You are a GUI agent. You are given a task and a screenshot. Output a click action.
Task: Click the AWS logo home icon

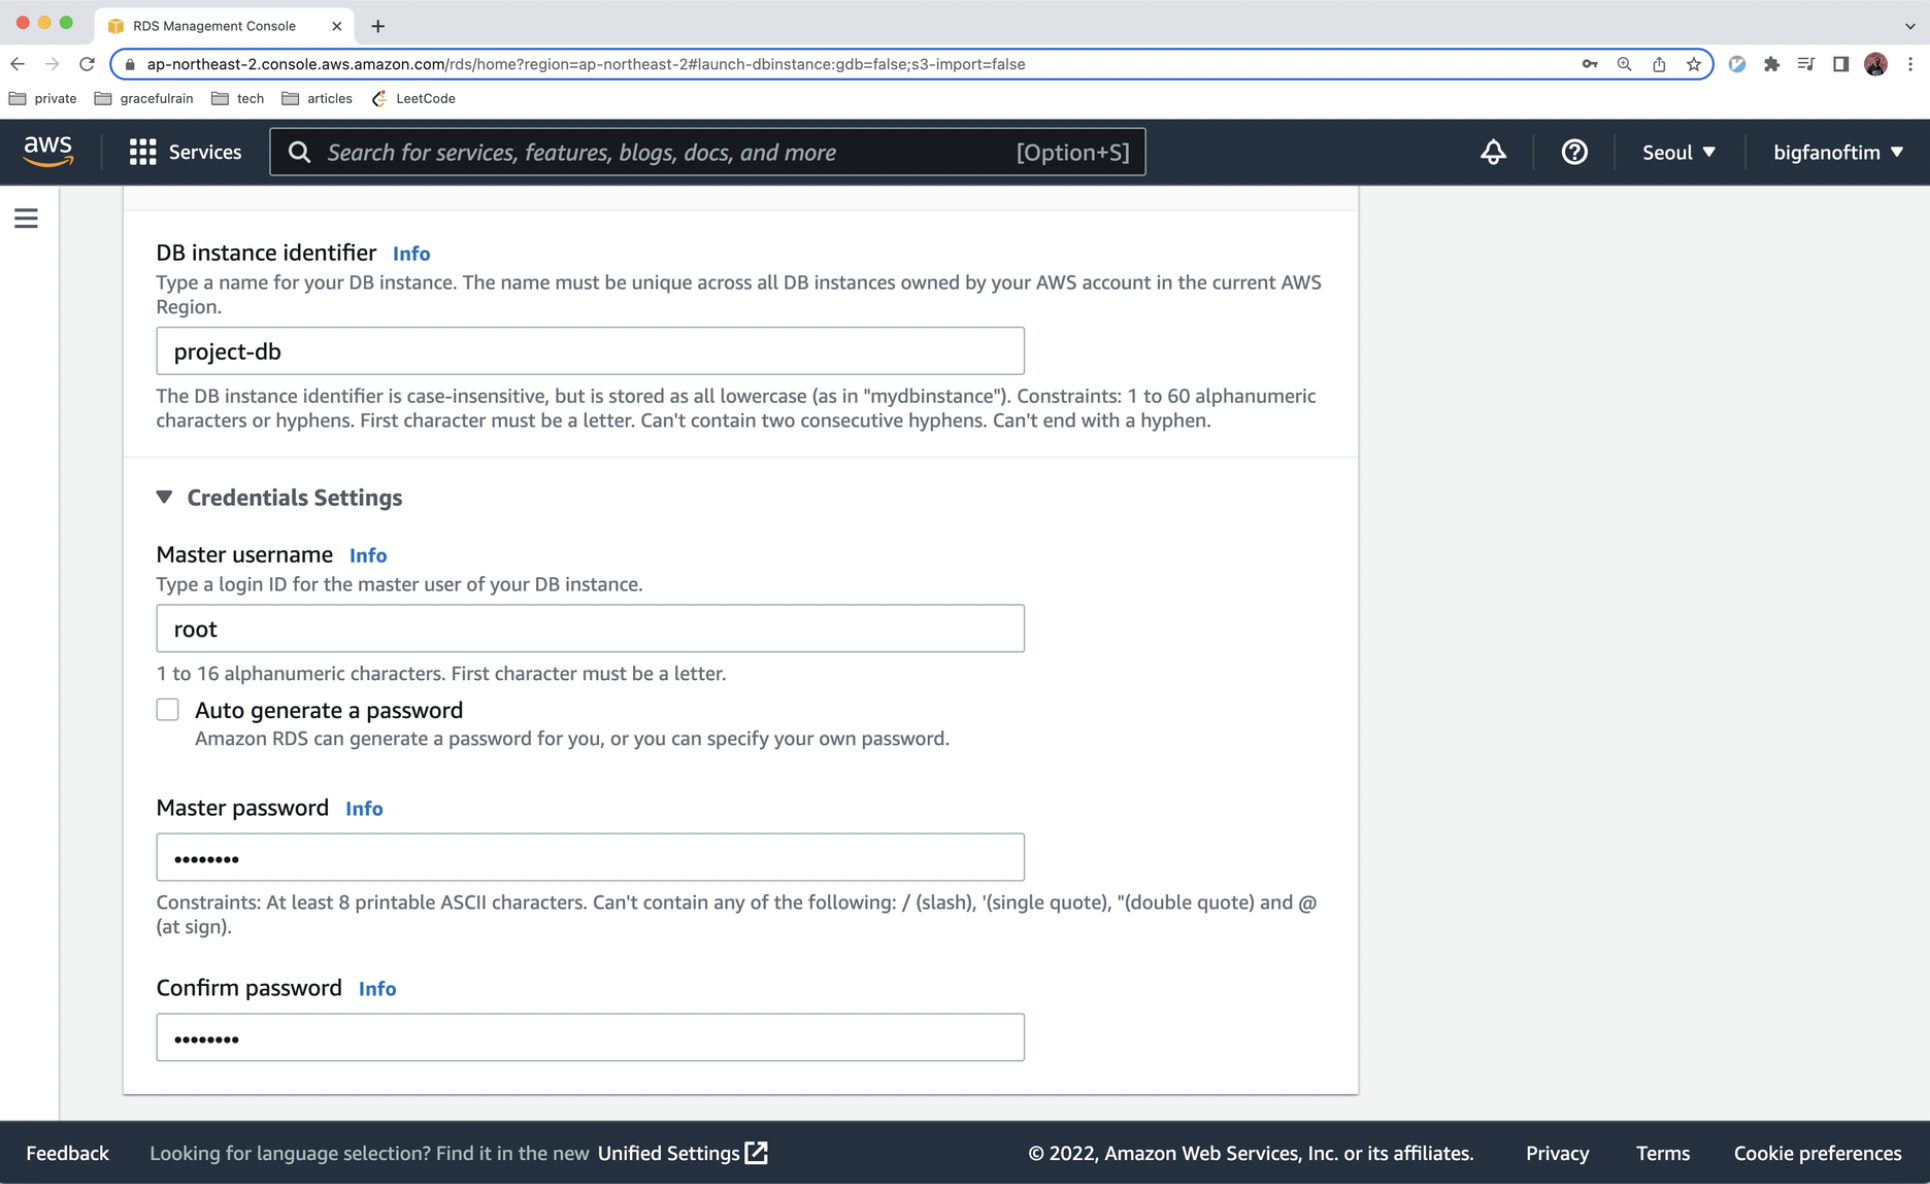[48, 151]
